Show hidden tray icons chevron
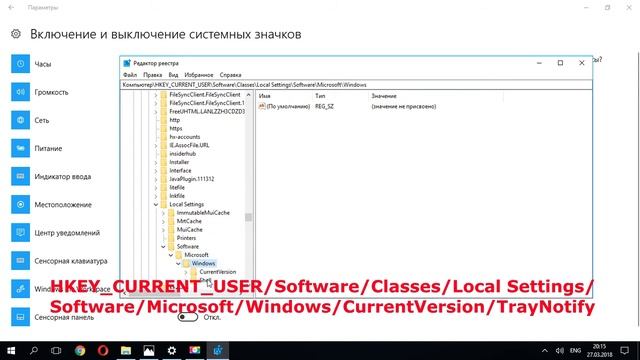 click(544, 351)
